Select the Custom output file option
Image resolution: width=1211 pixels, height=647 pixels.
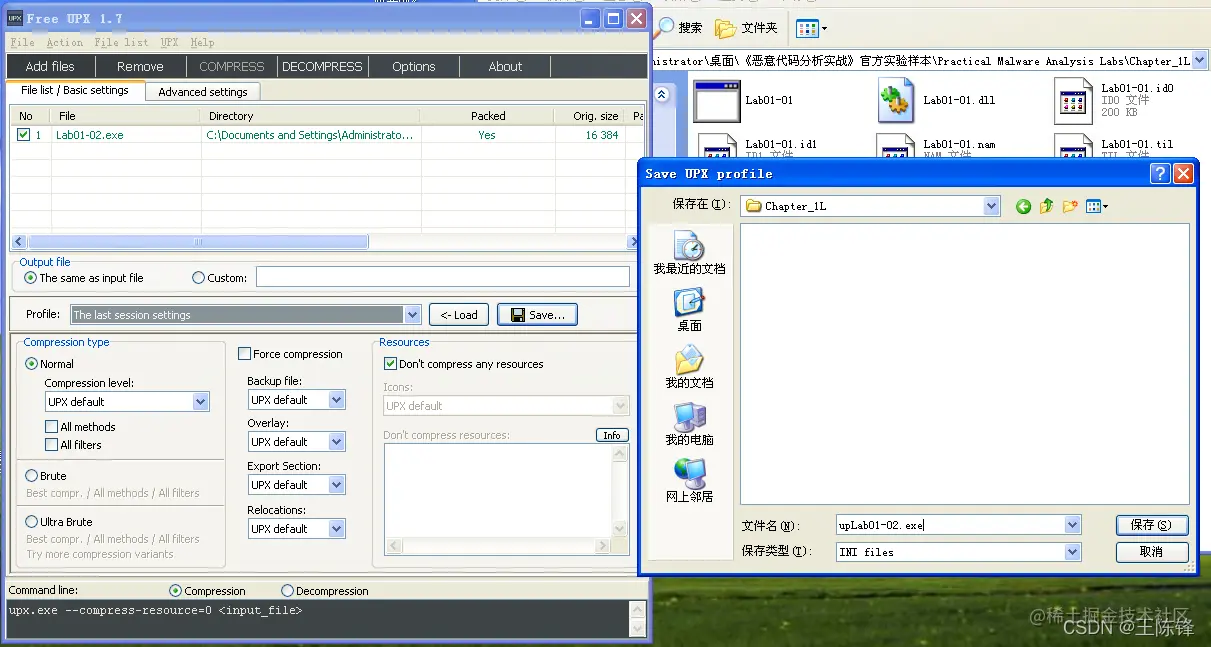coord(198,278)
